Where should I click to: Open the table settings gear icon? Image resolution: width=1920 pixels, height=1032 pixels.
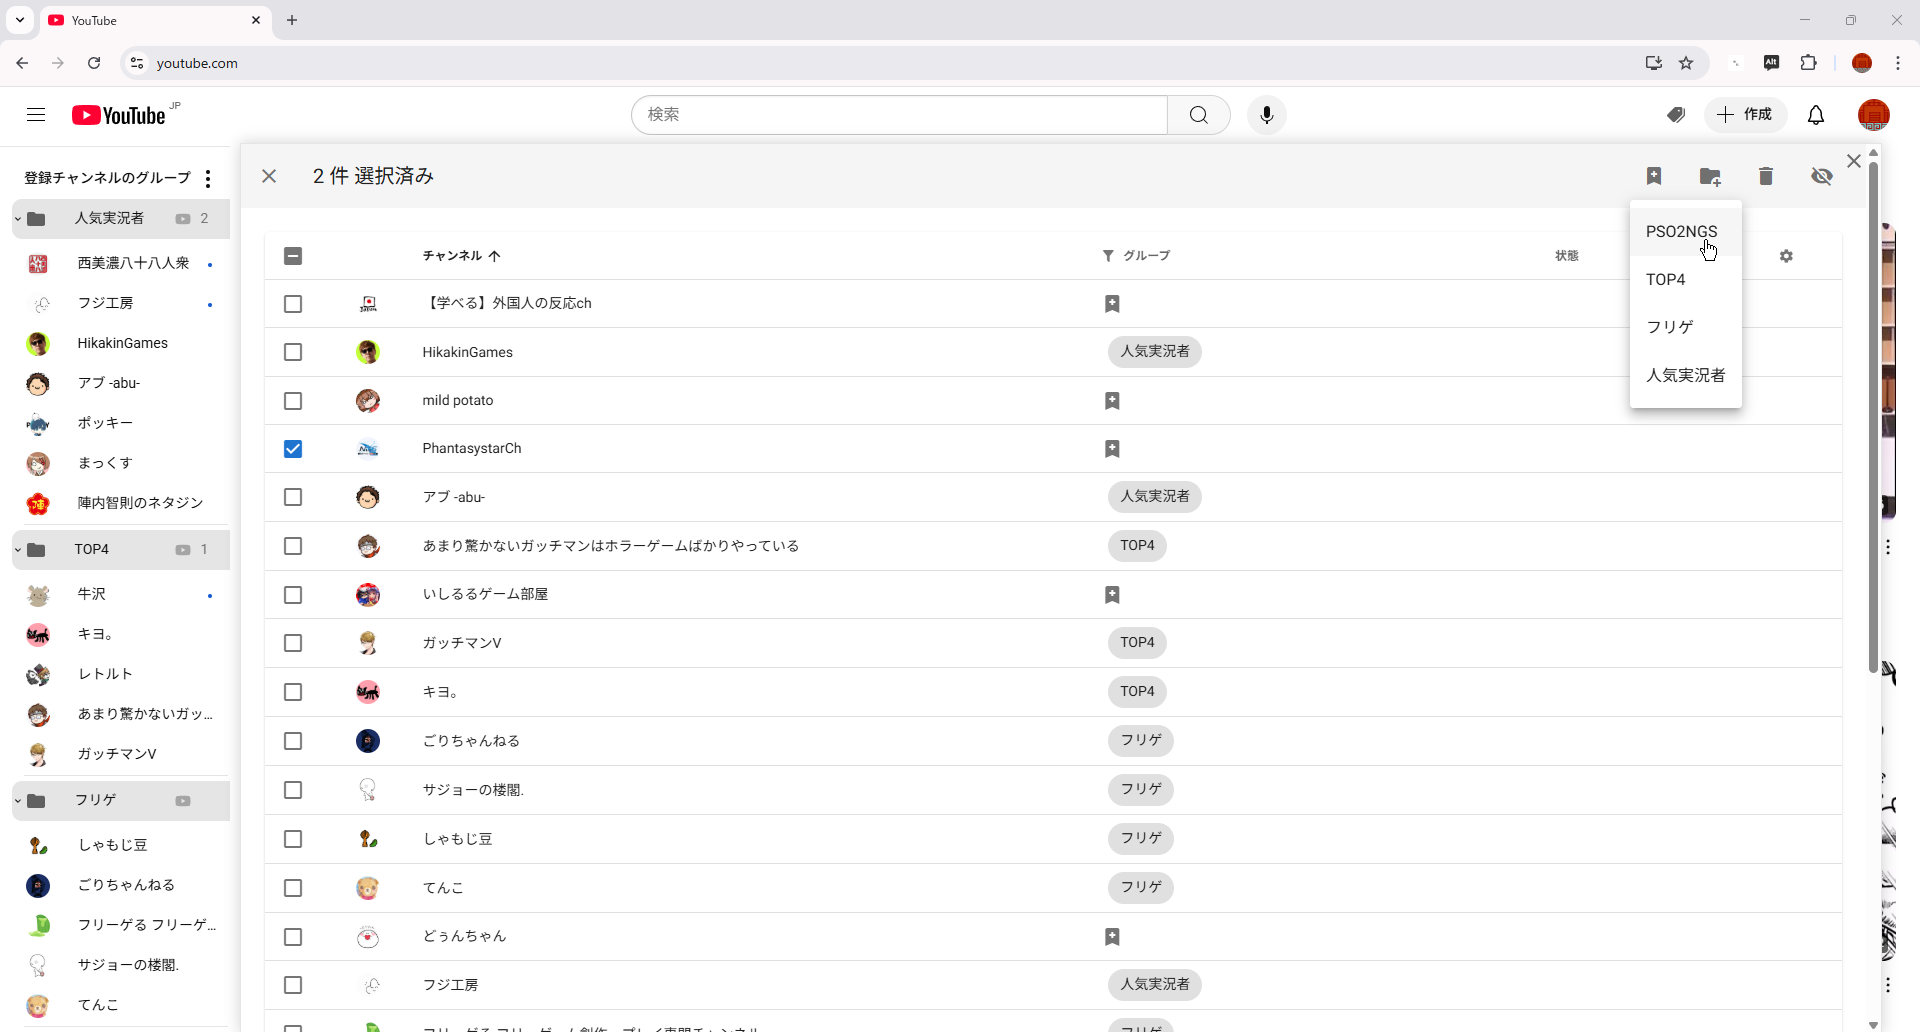click(x=1786, y=256)
